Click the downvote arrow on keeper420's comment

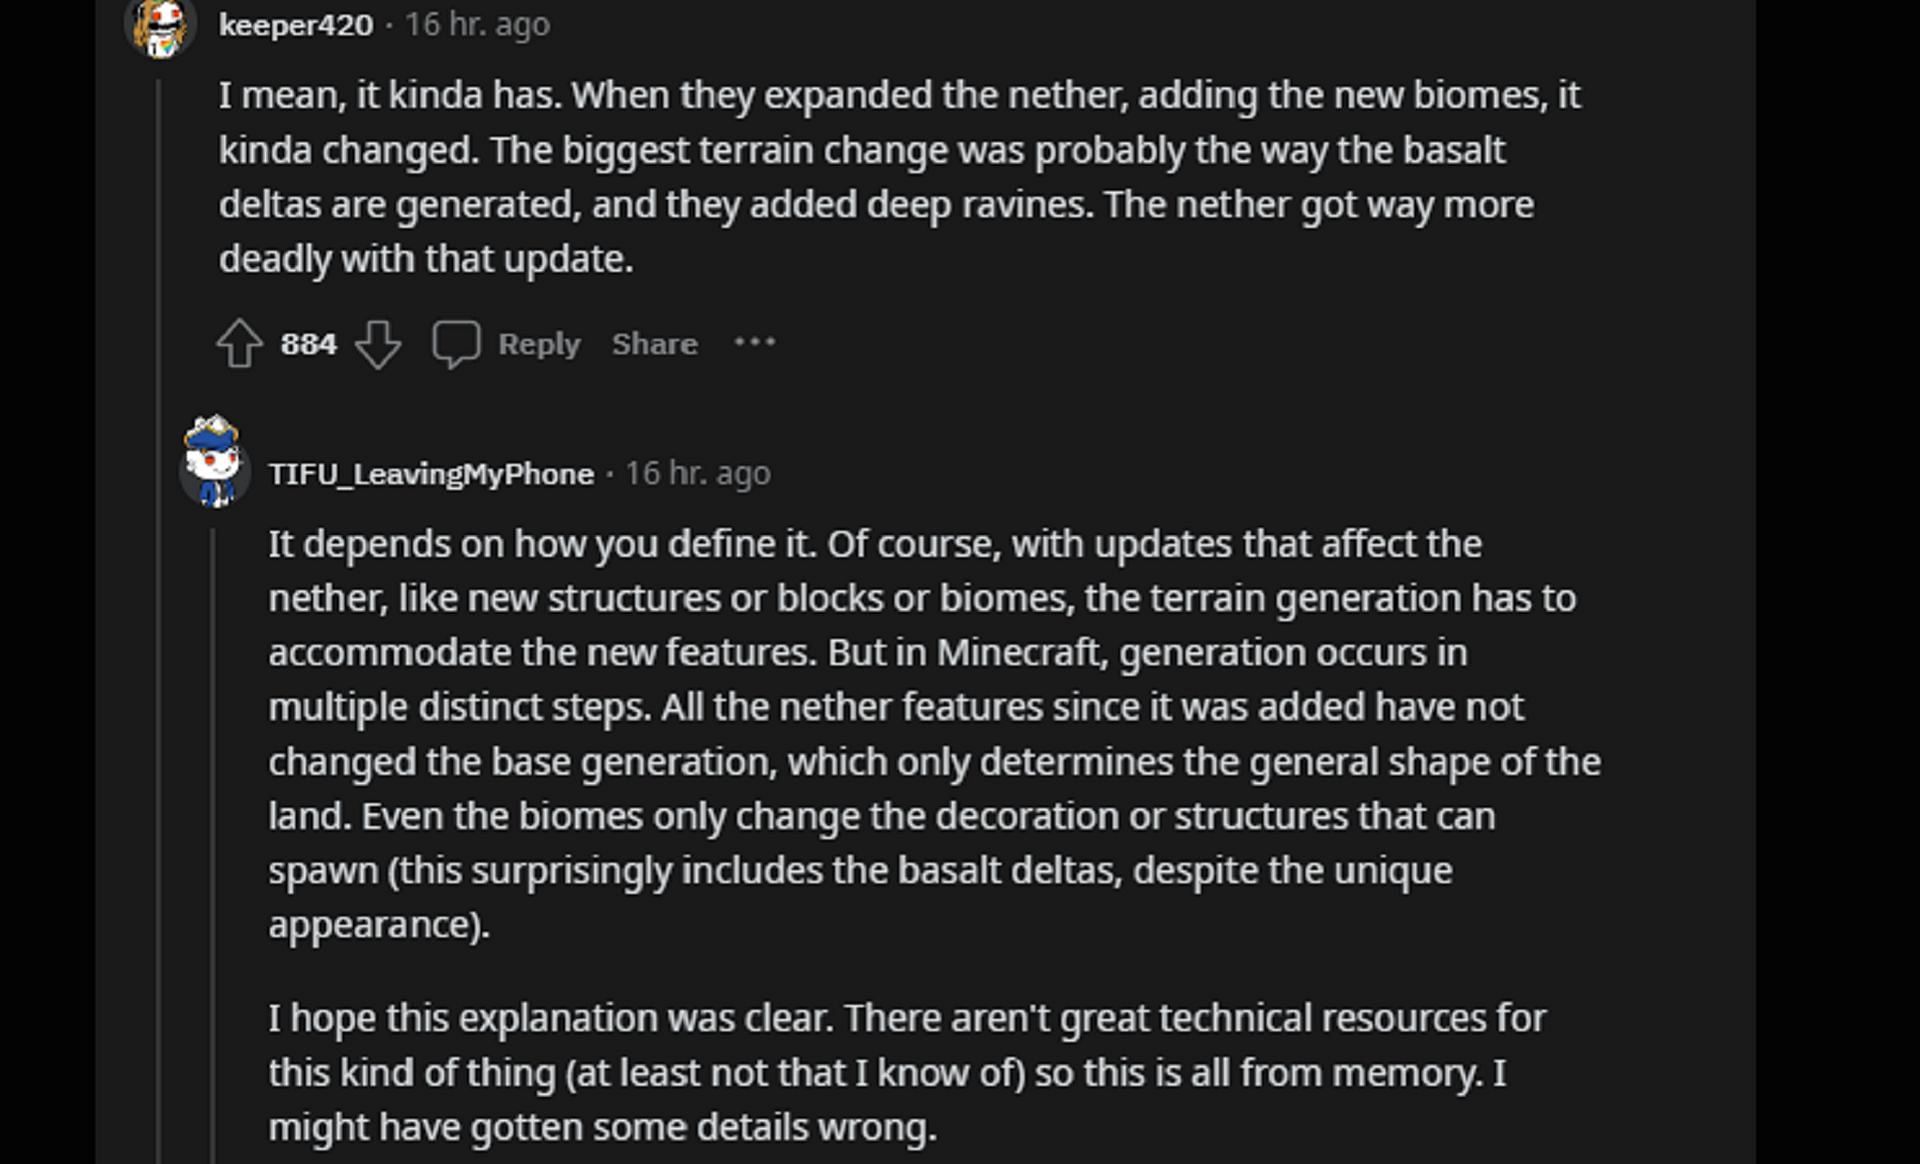point(380,344)
